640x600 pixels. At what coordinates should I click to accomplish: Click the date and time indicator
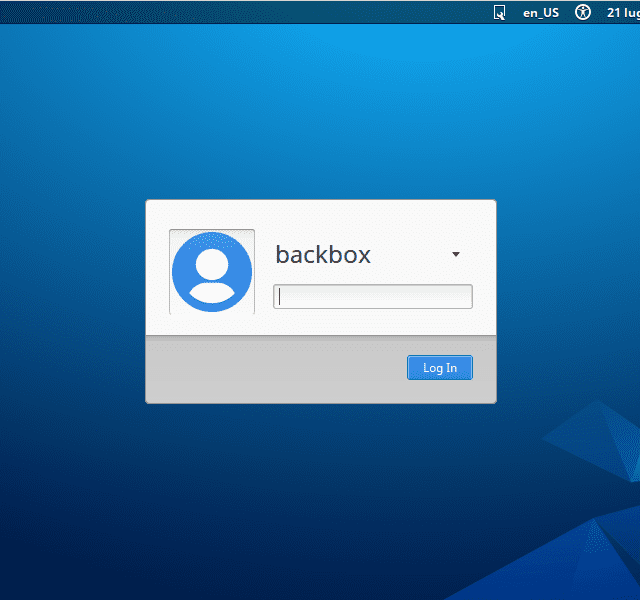pos(623,13)
